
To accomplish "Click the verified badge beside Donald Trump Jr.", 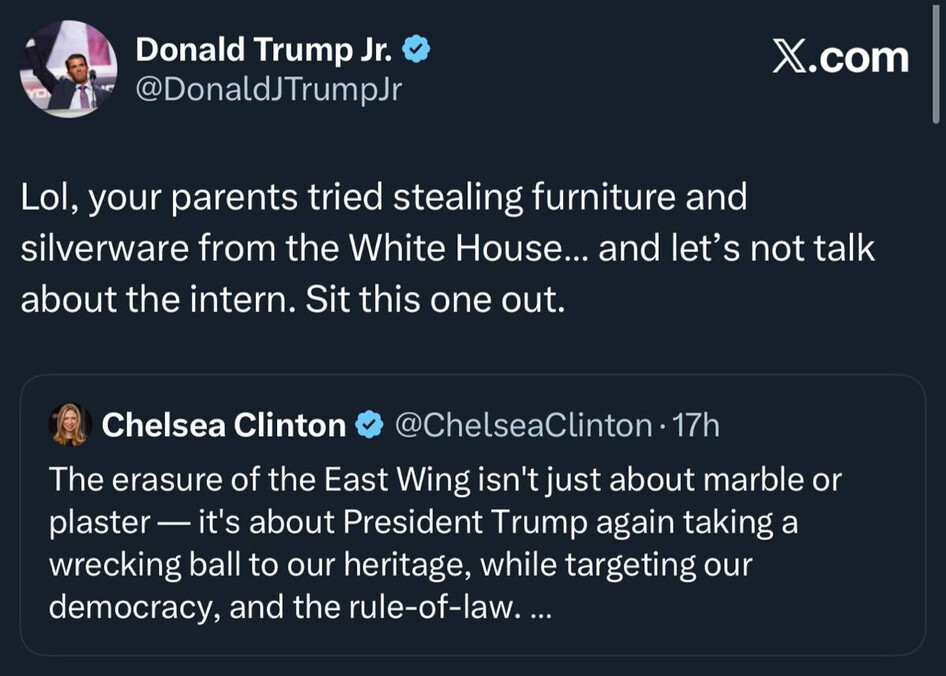I will 417,50.
